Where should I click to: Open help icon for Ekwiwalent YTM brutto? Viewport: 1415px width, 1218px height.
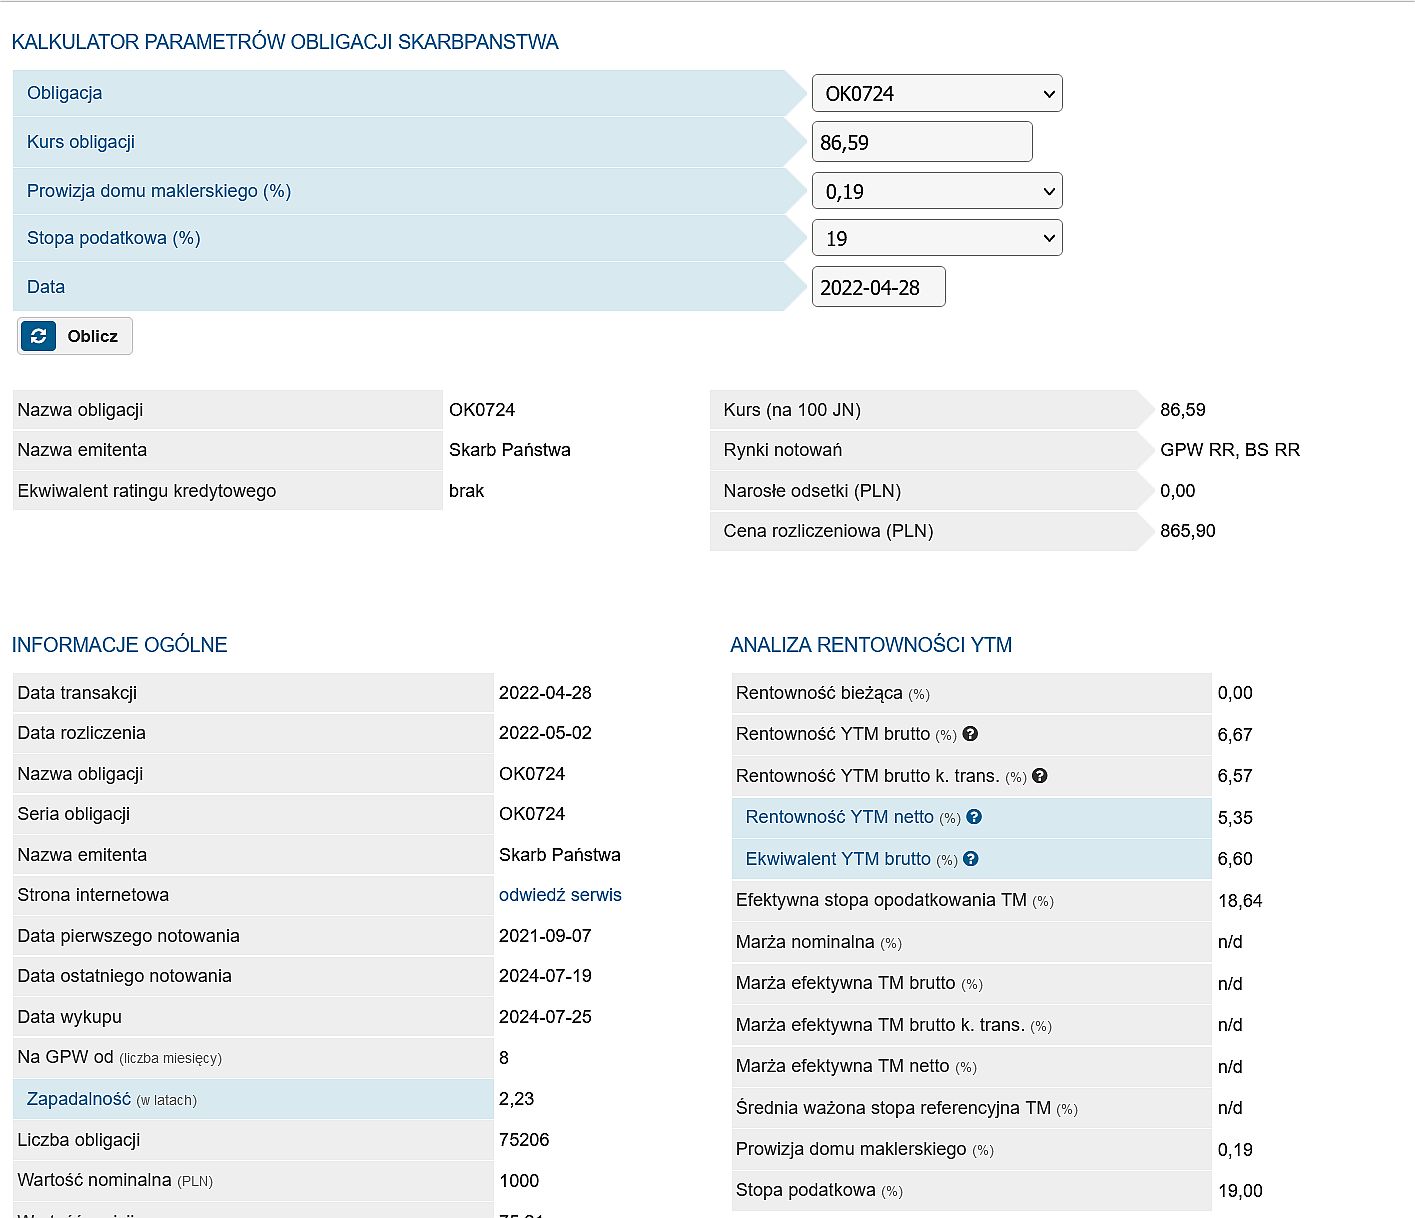coord(971,859)
